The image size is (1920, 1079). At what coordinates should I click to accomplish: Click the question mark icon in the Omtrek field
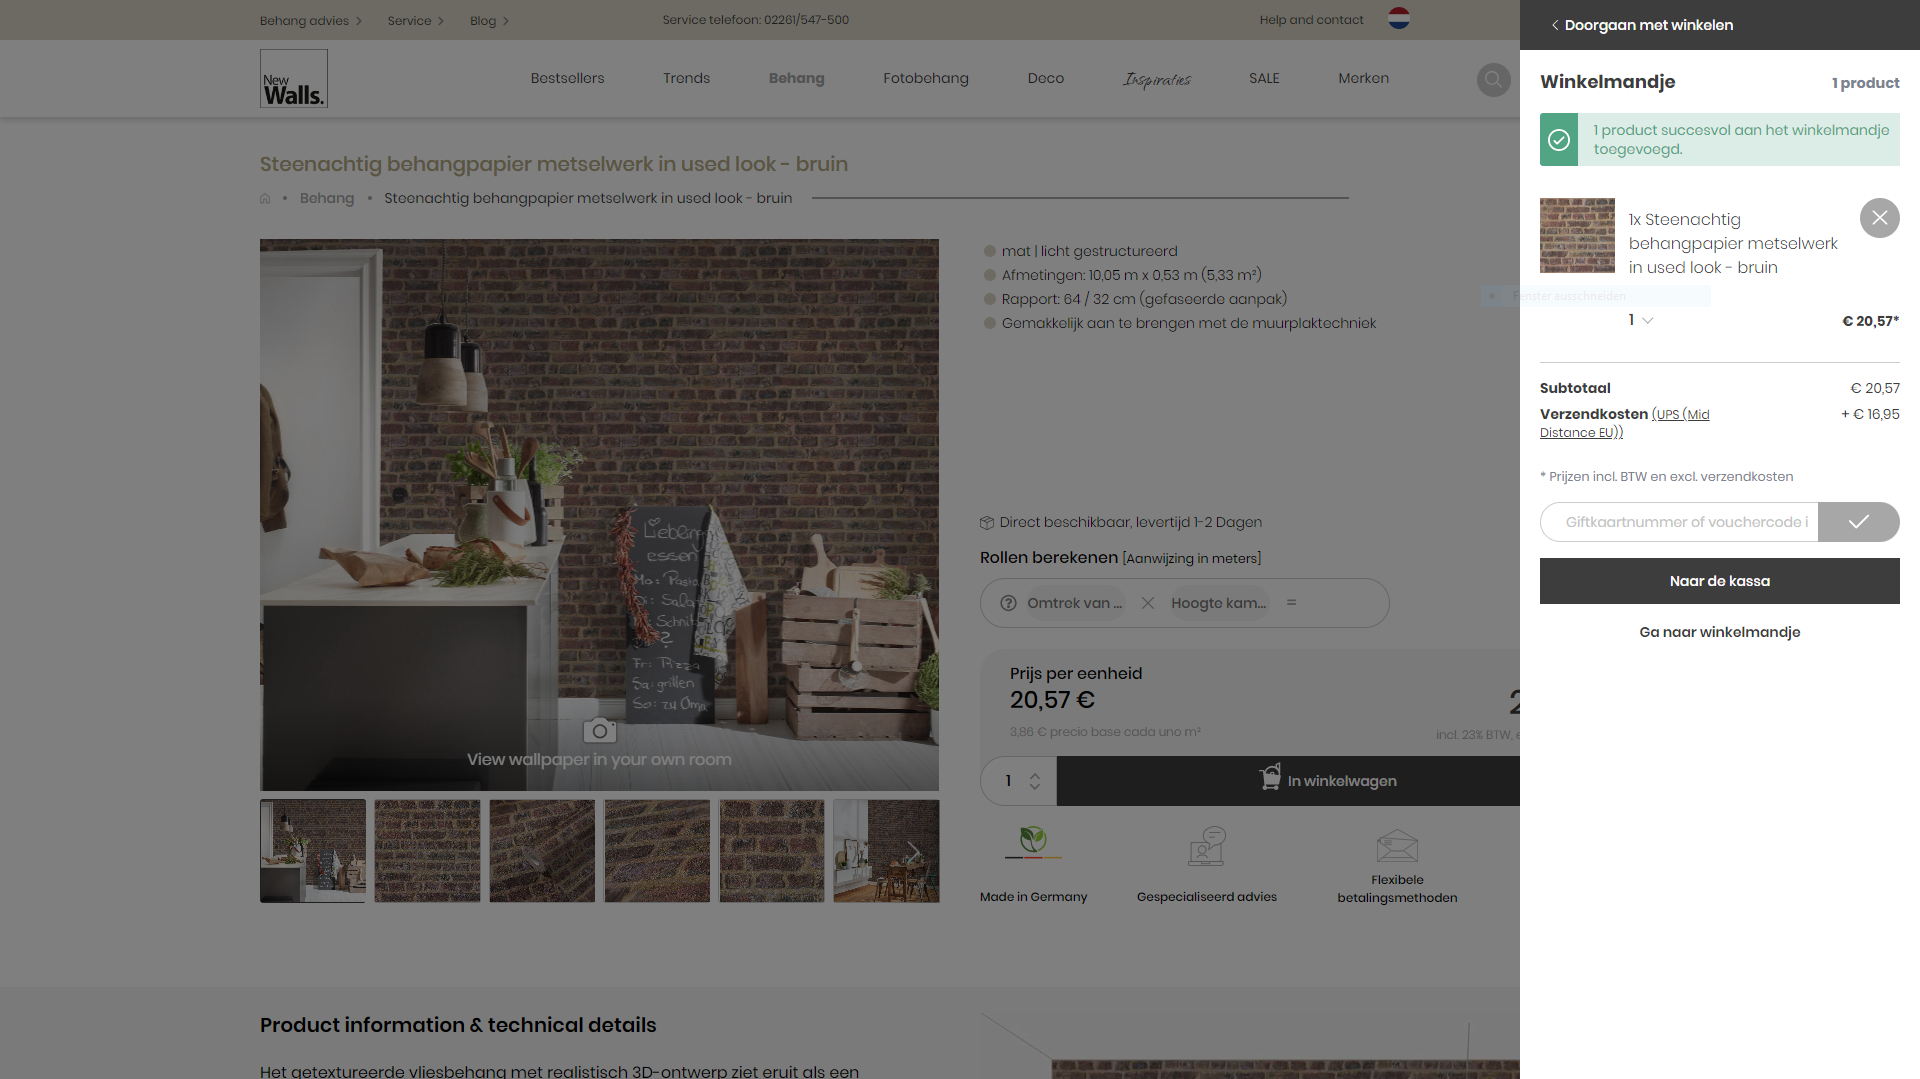tap(1007, 603)
